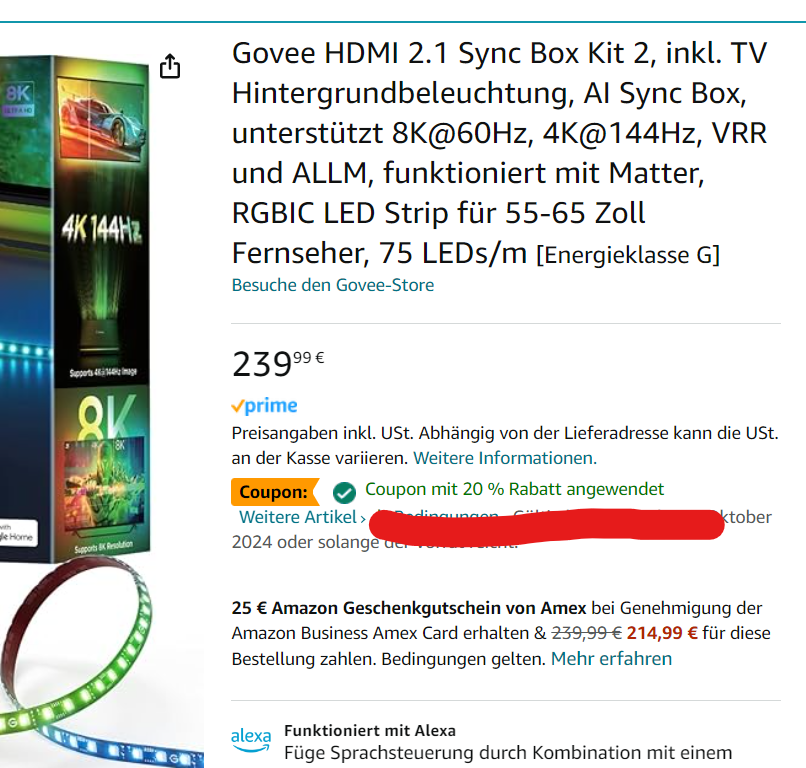The height and width of the screenshot is (768, 806).
Task: Toggle the green coupon applied checkmark
Action: pos(344,492)
